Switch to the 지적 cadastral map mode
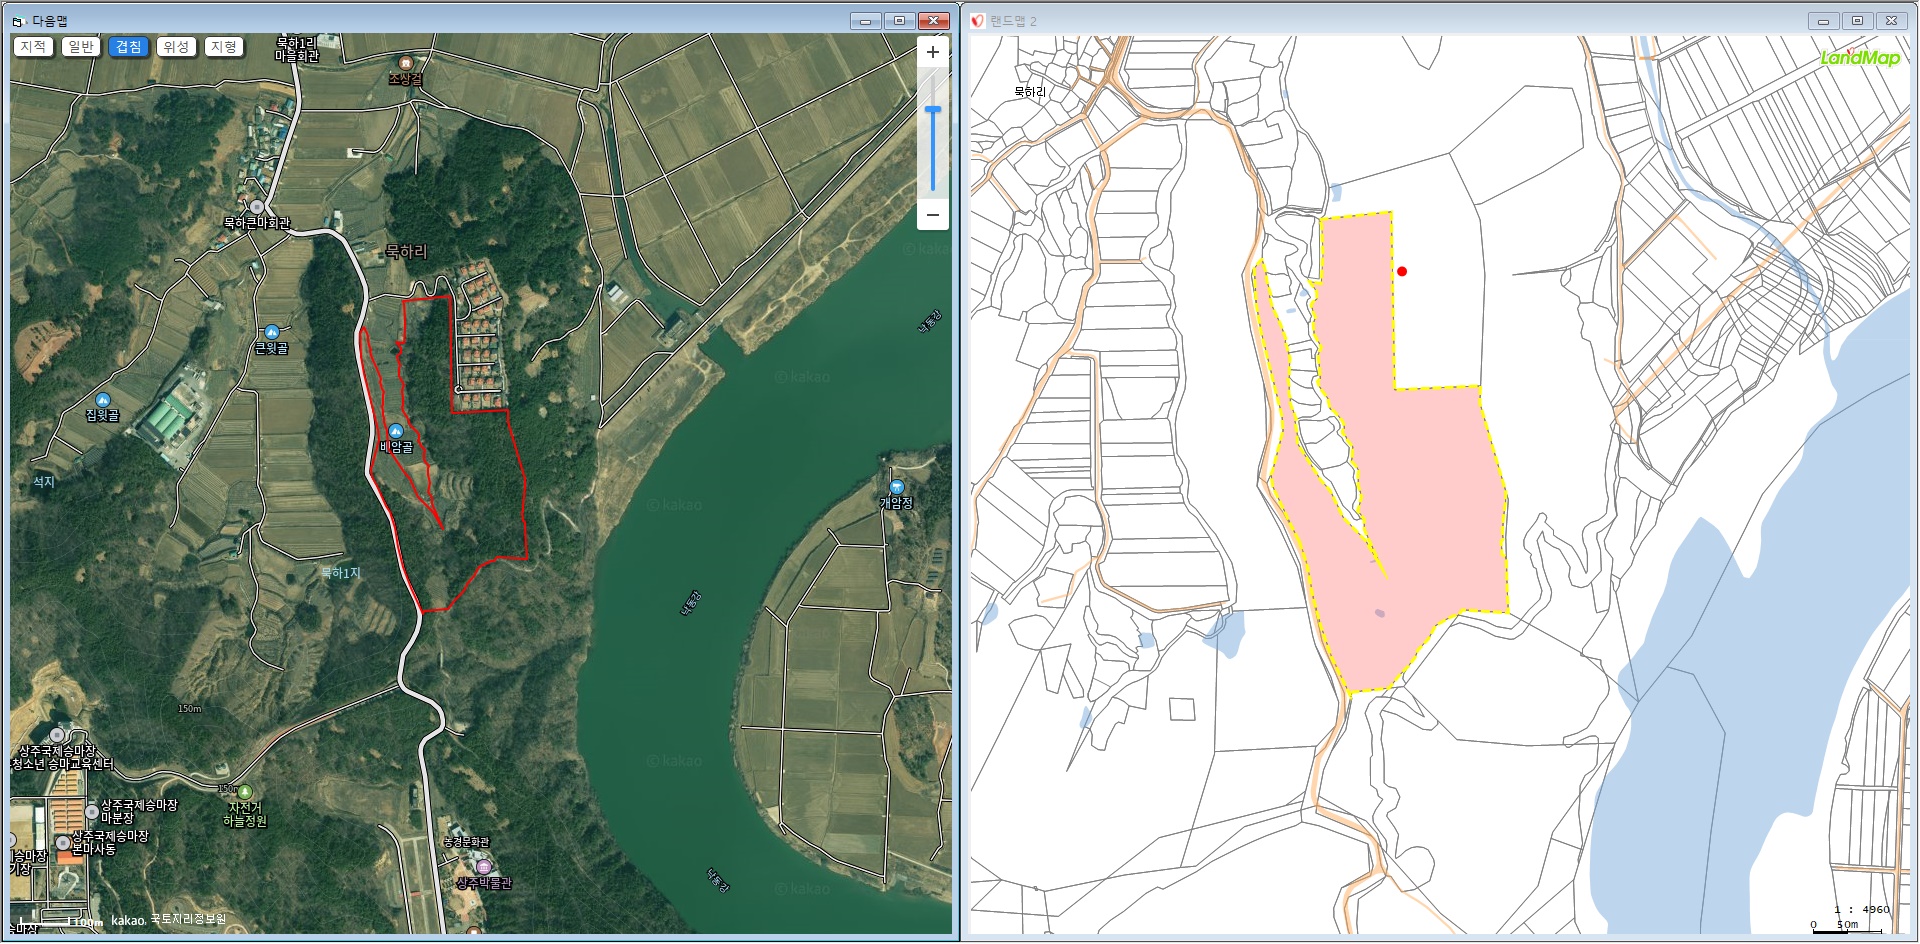The image size is (1920, 944). [x=33, y=47]
